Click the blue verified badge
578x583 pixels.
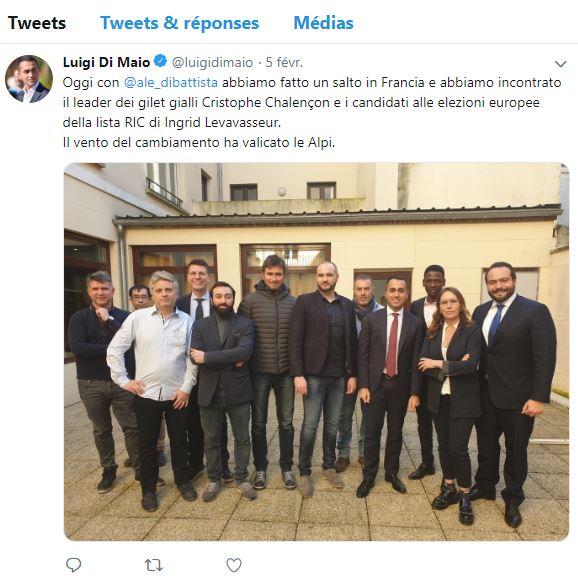[x=160, y=61]
